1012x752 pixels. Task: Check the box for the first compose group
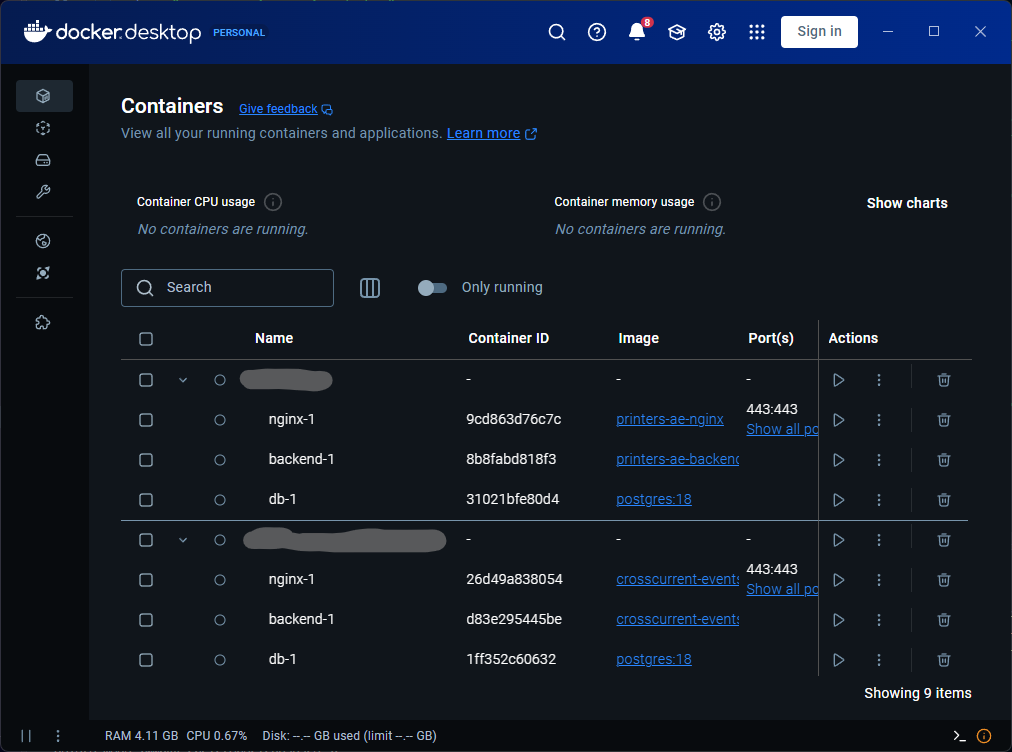[x=146, y=380]
